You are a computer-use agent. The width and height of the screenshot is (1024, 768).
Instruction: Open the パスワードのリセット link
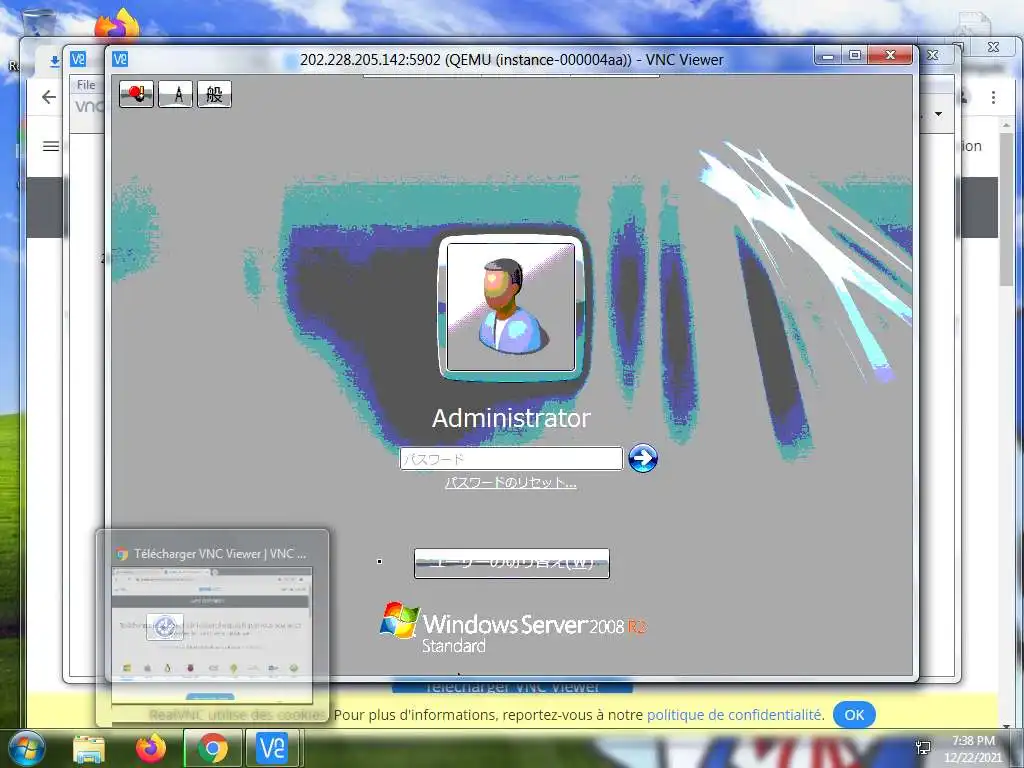(511, 483)
